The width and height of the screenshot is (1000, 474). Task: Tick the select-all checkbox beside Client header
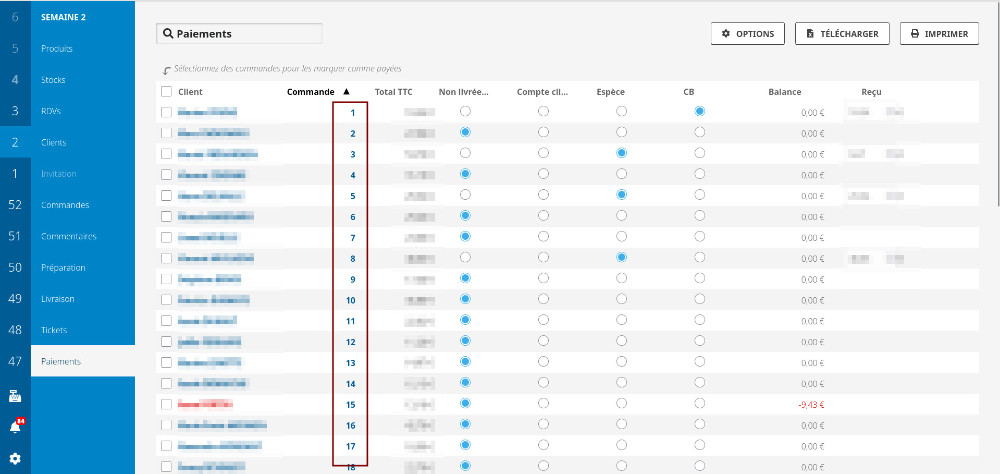(166, 92)
